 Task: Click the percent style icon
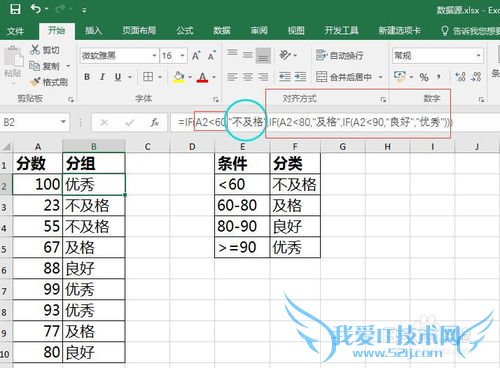point(424,77)
